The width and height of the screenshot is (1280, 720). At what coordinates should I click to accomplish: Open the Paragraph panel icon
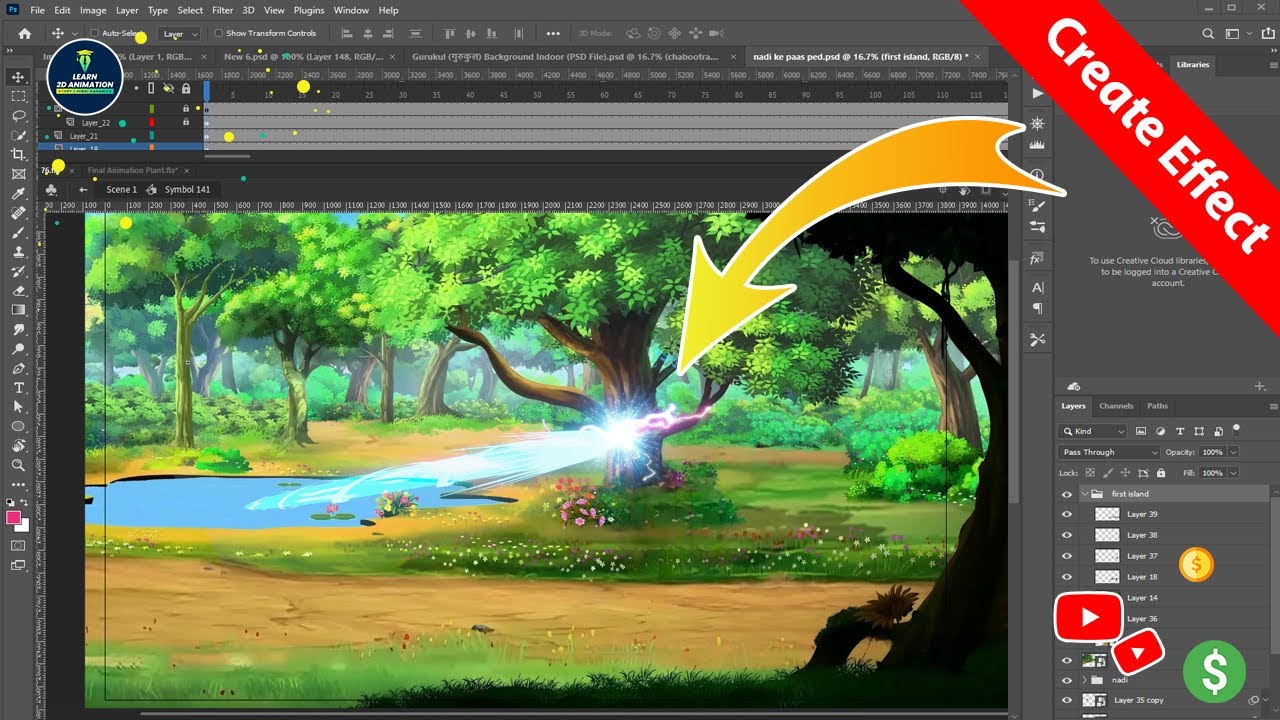pos(1037,308)
